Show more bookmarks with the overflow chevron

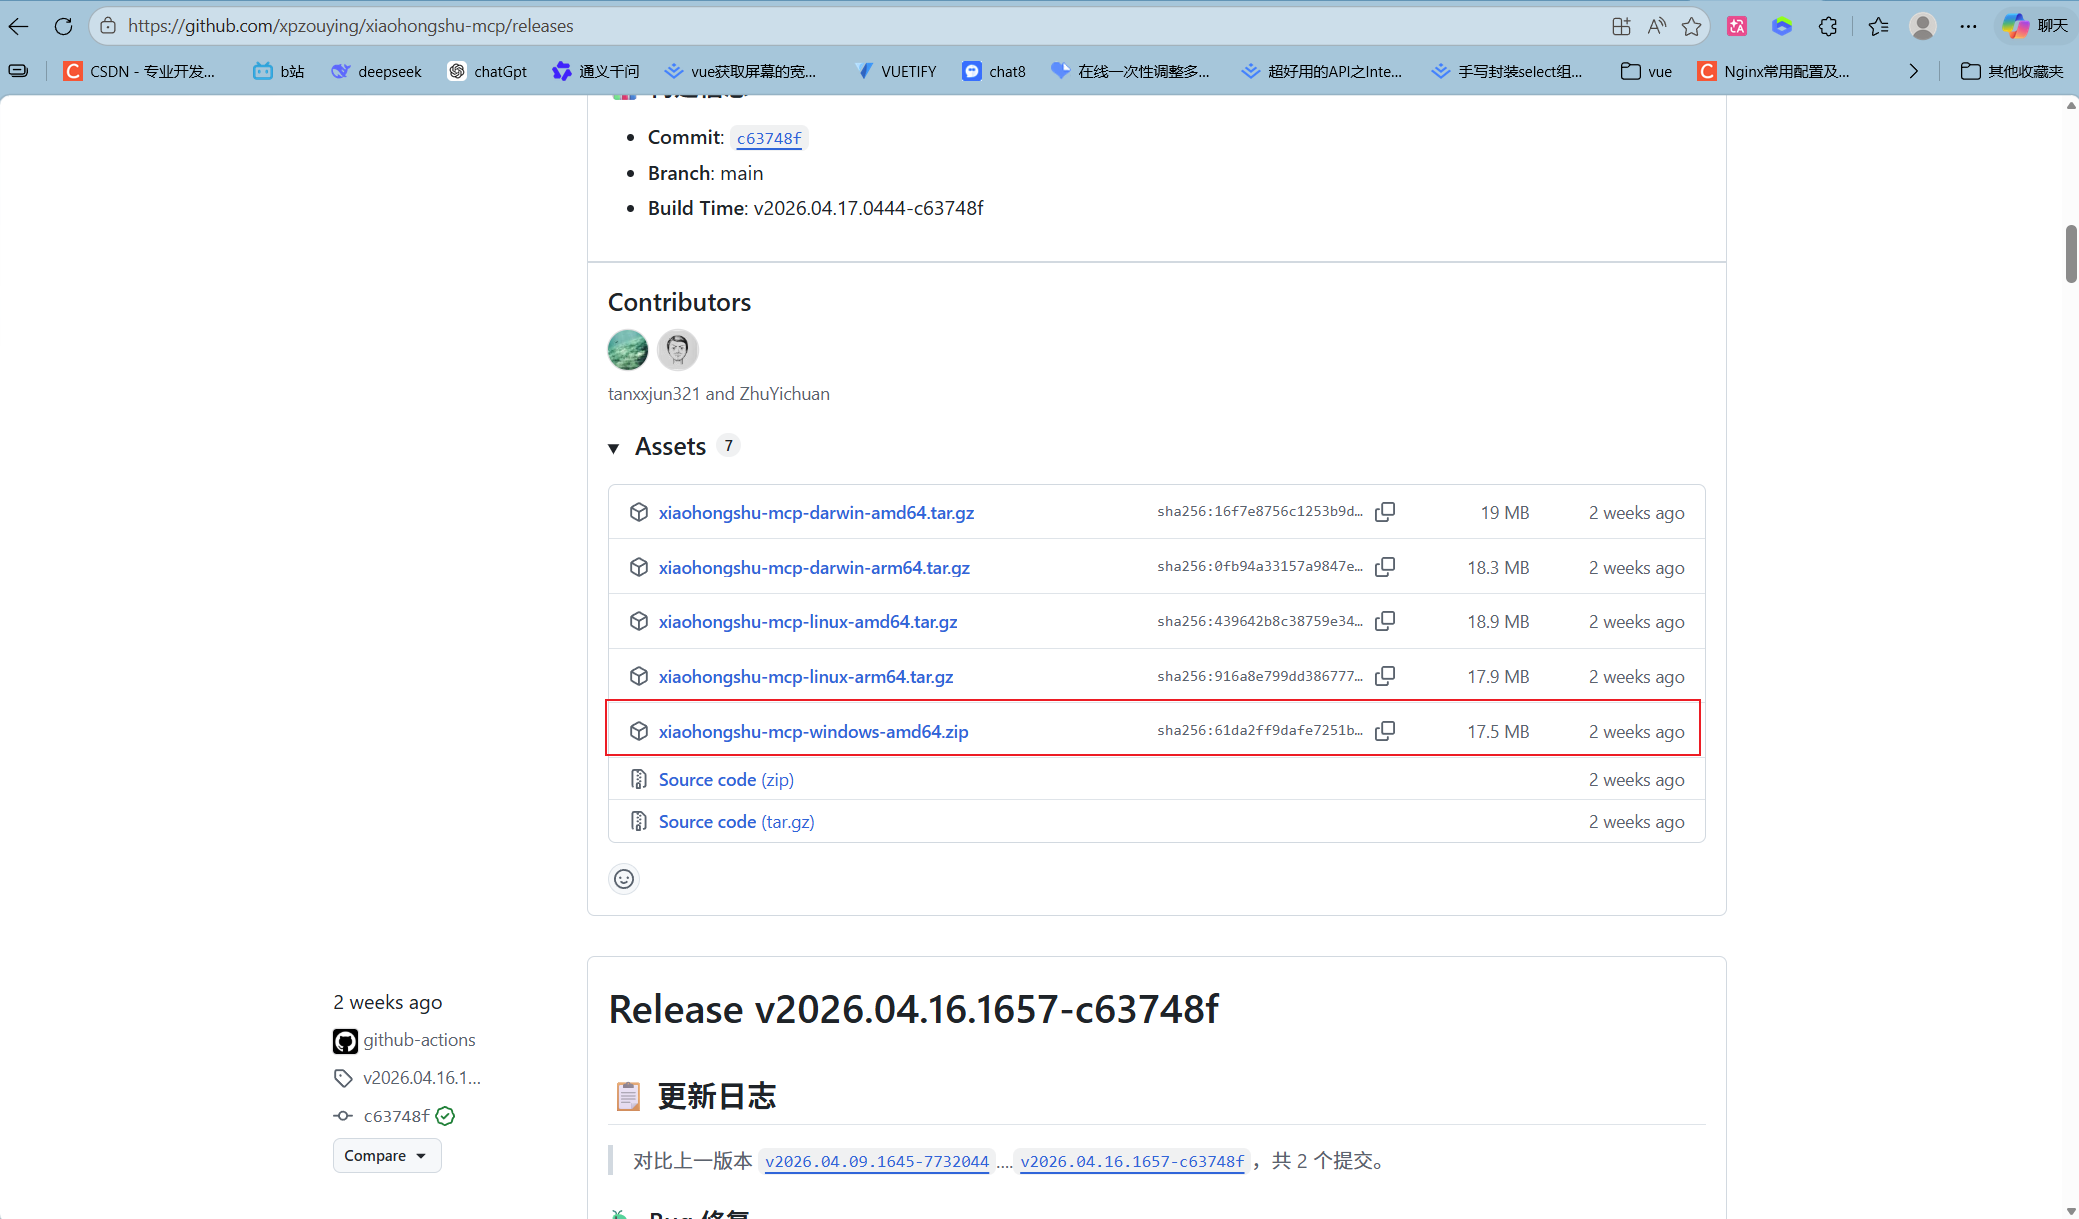[1913, 71]
